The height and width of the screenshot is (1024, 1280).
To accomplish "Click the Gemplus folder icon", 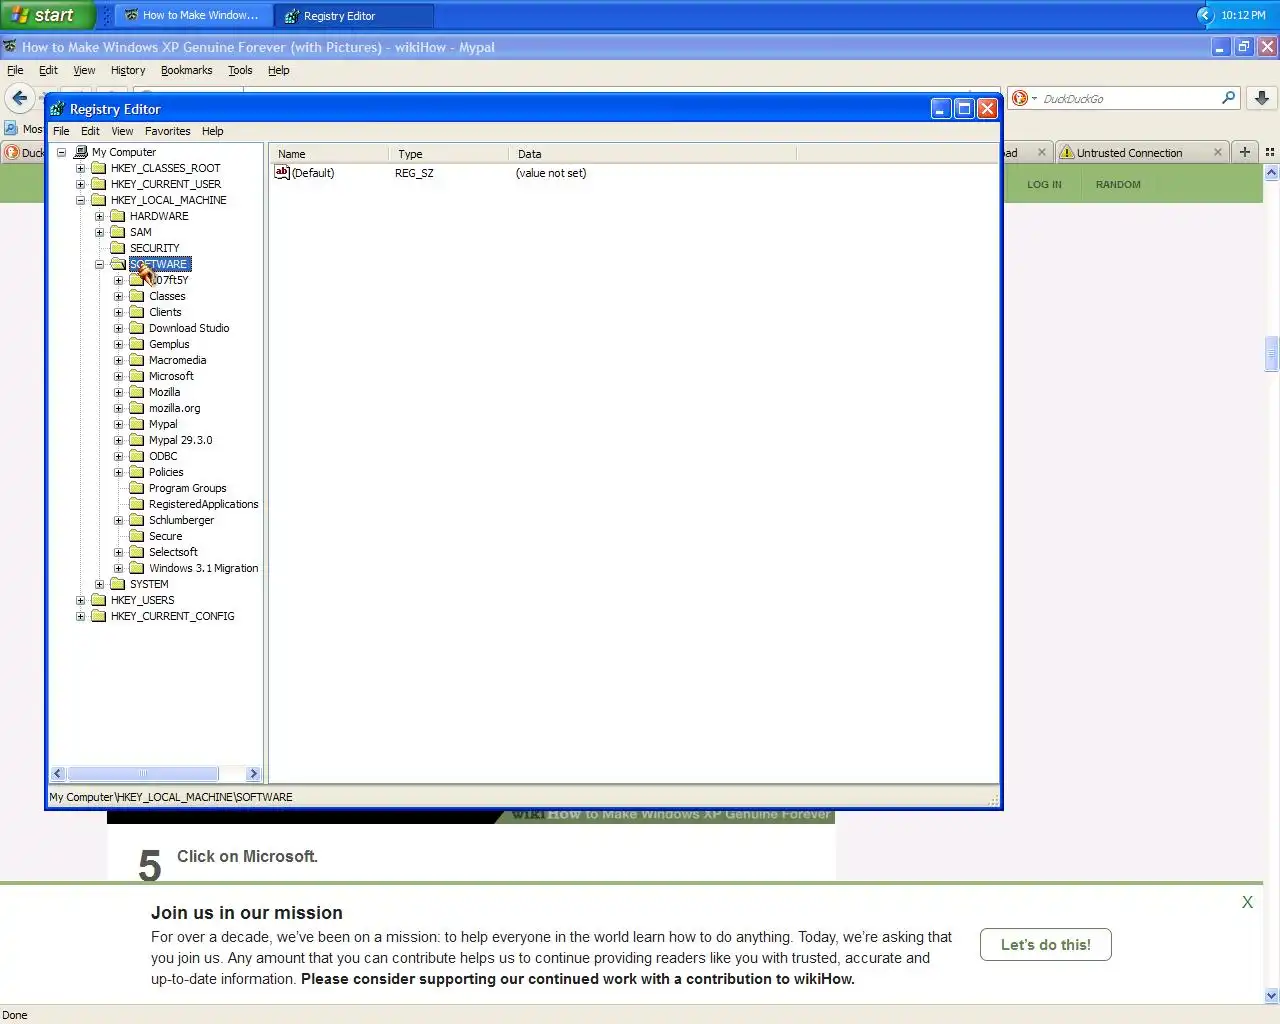I will click(x=137, y=344).
